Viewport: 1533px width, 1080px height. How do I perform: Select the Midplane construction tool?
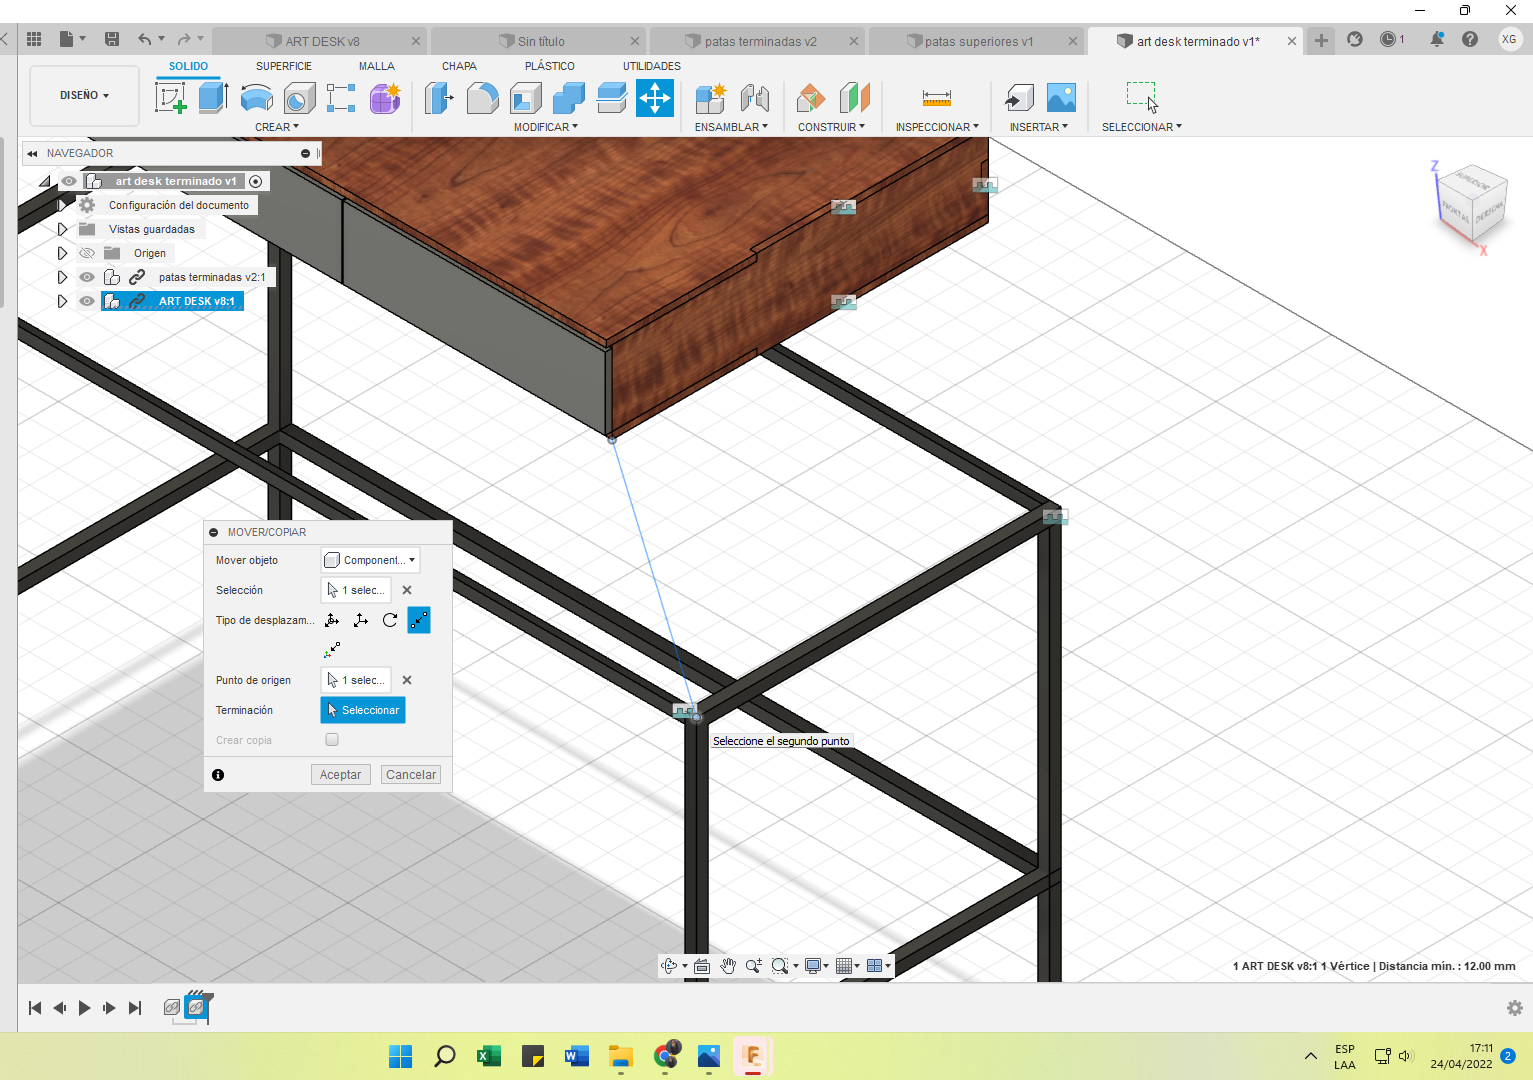pyautogui.click(x=854, y=98)
